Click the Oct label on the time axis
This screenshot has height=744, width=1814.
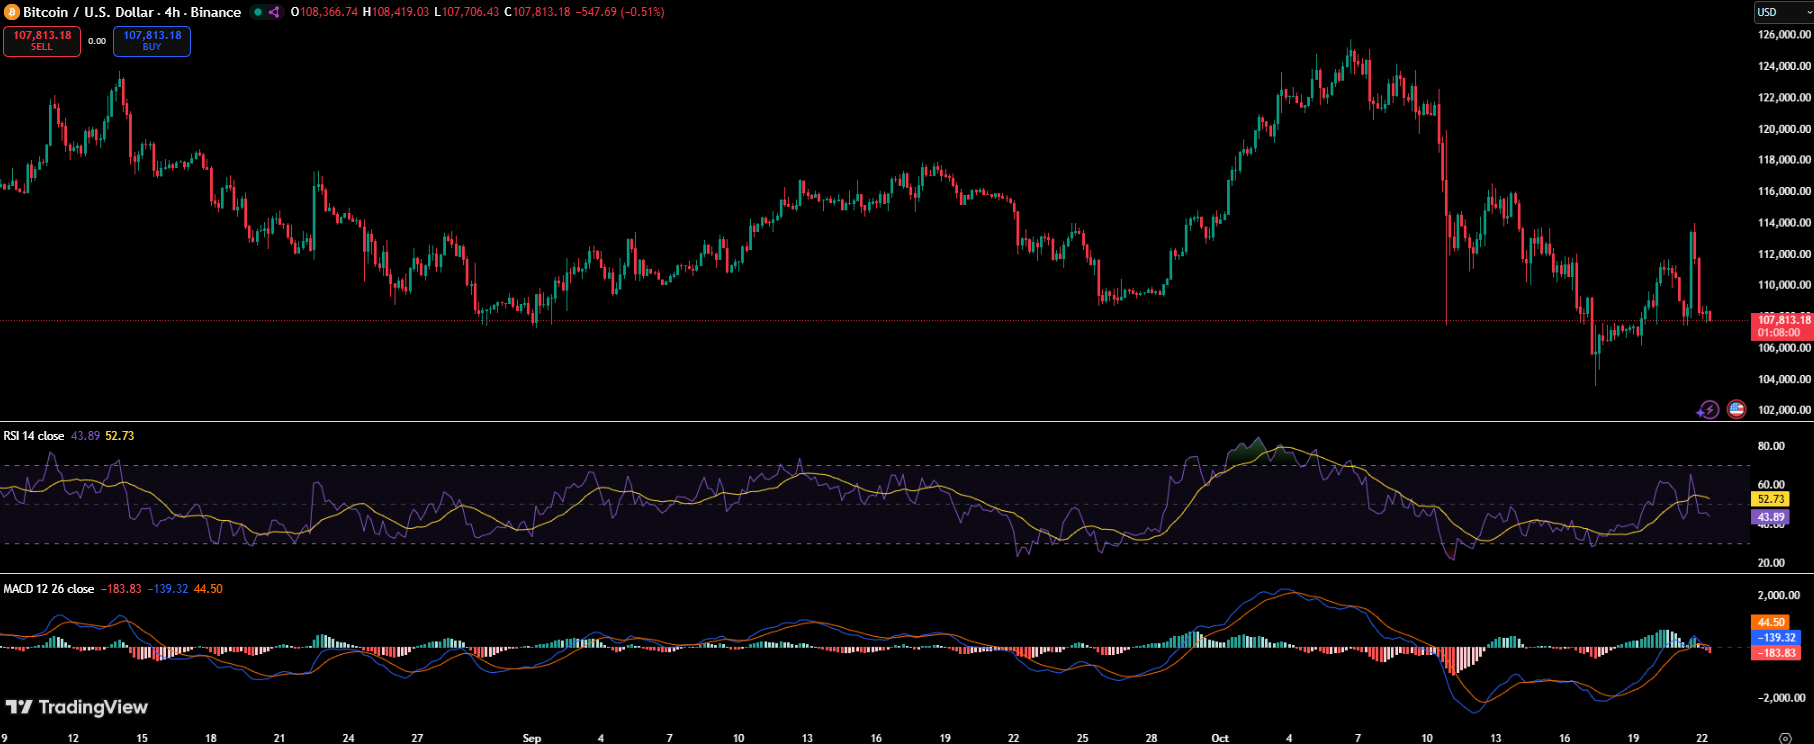click(1220, 738)
